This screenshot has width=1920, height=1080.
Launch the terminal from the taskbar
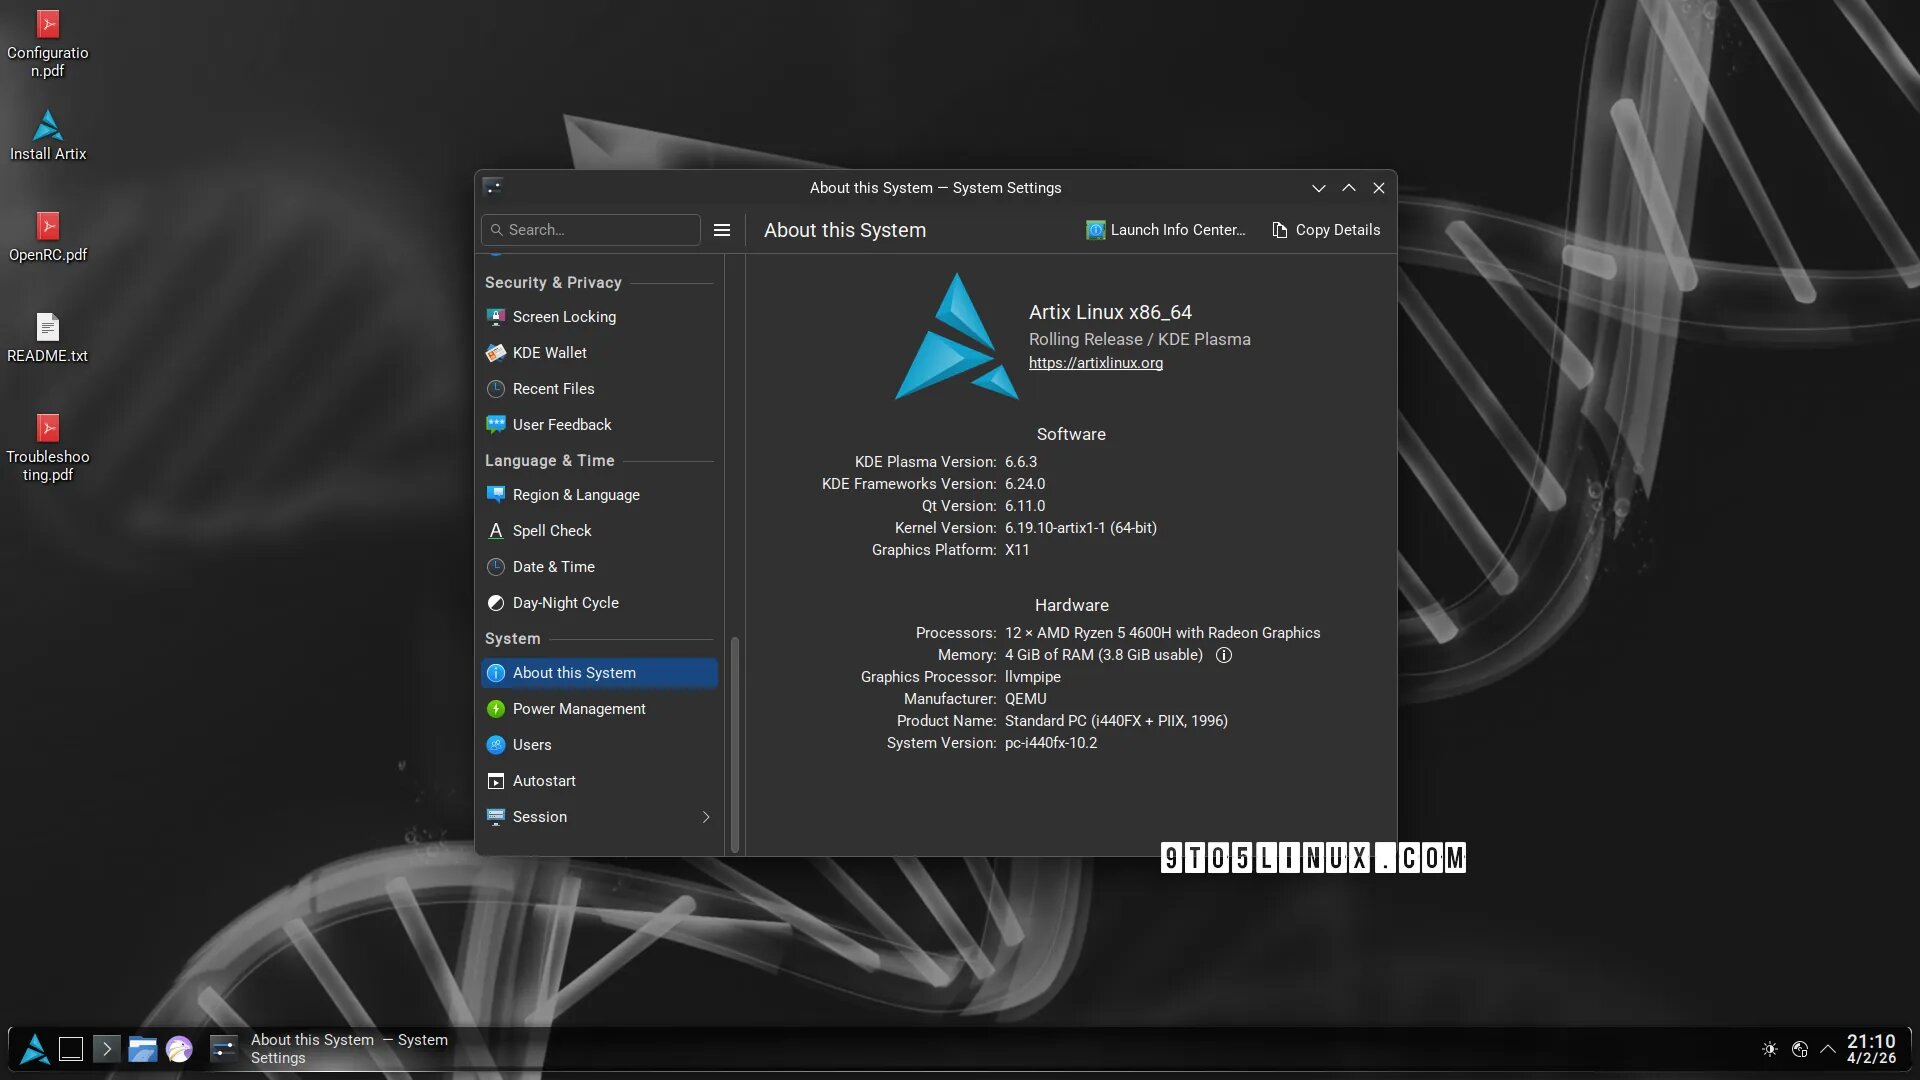pos(106,1048)
